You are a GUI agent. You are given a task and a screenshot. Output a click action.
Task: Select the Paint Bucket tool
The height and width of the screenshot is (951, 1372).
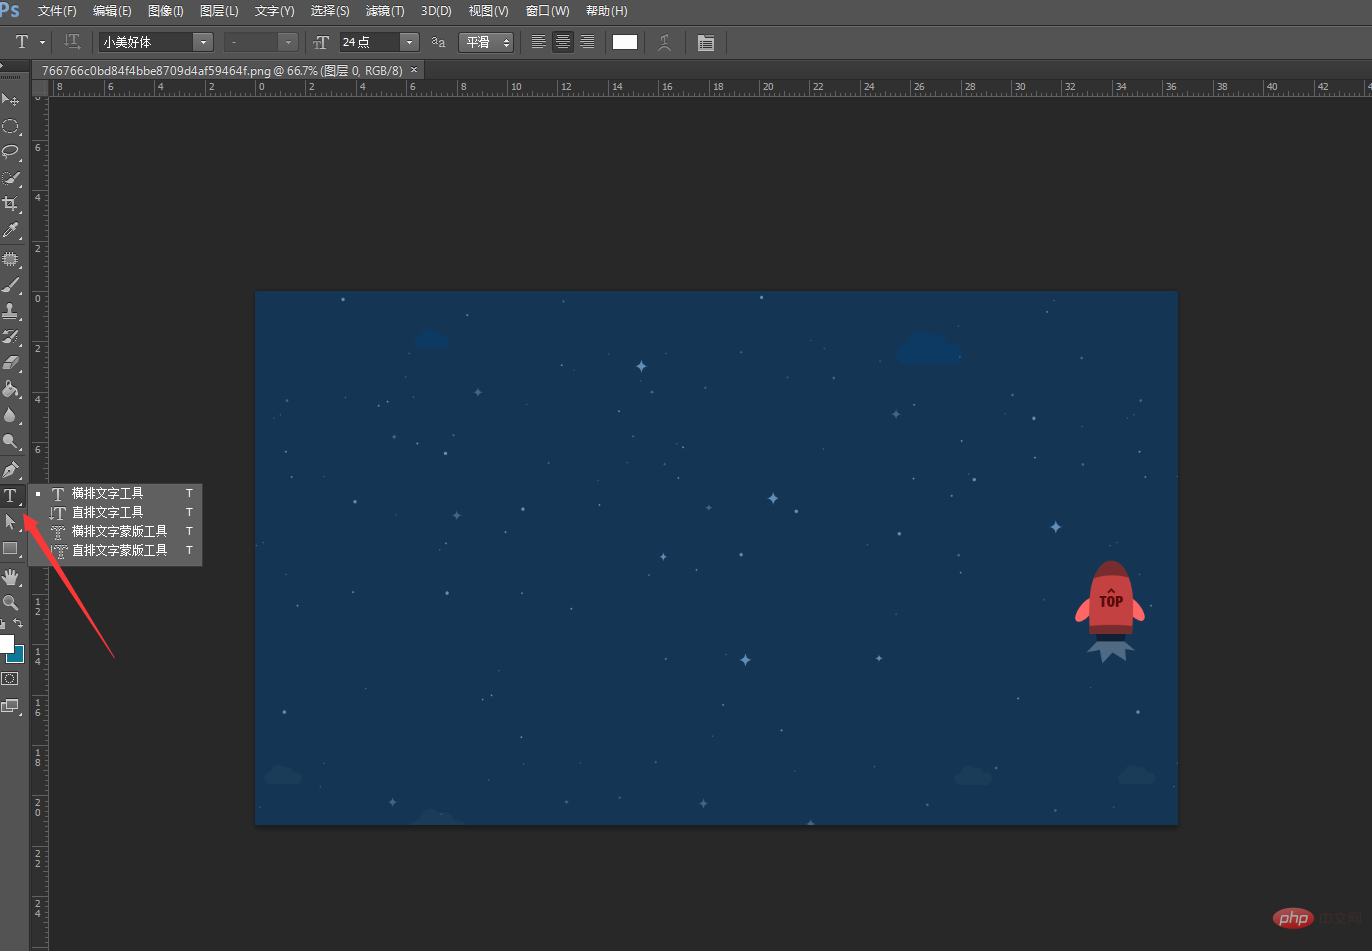[x=10, y=389]
